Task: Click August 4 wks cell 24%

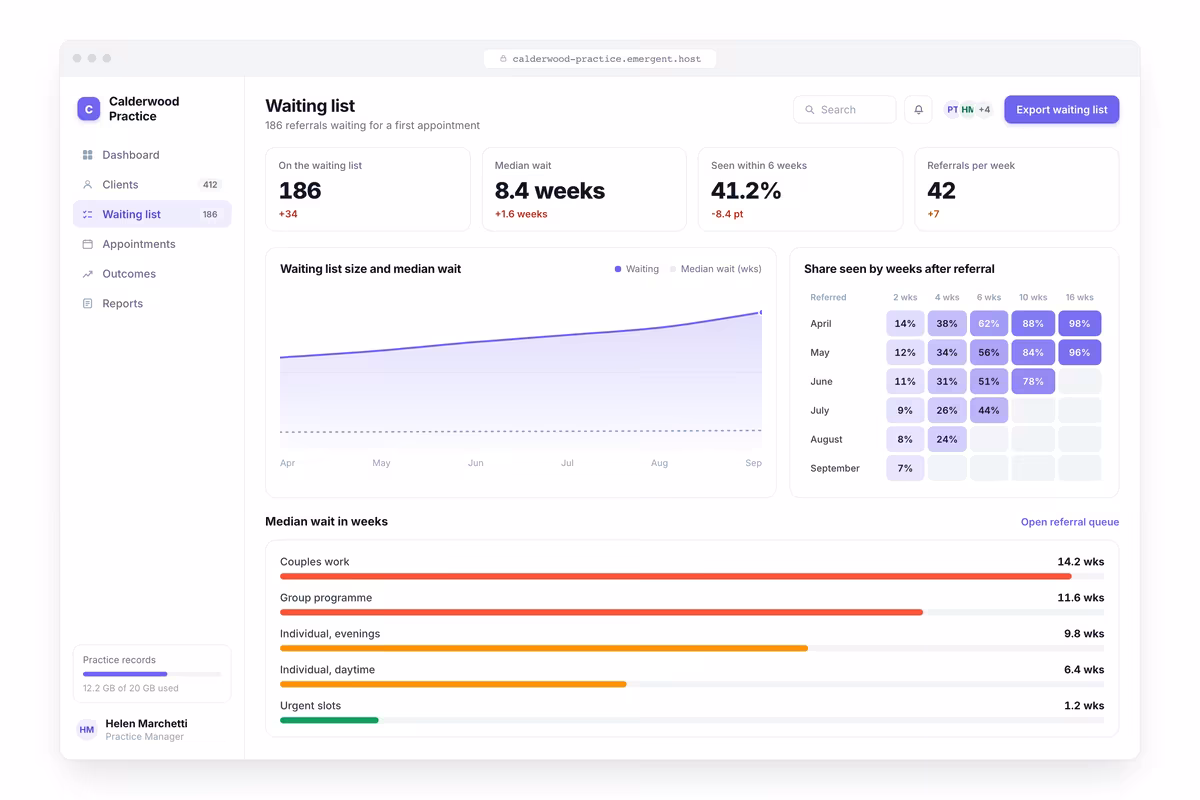Action: [x=947, y=439]
